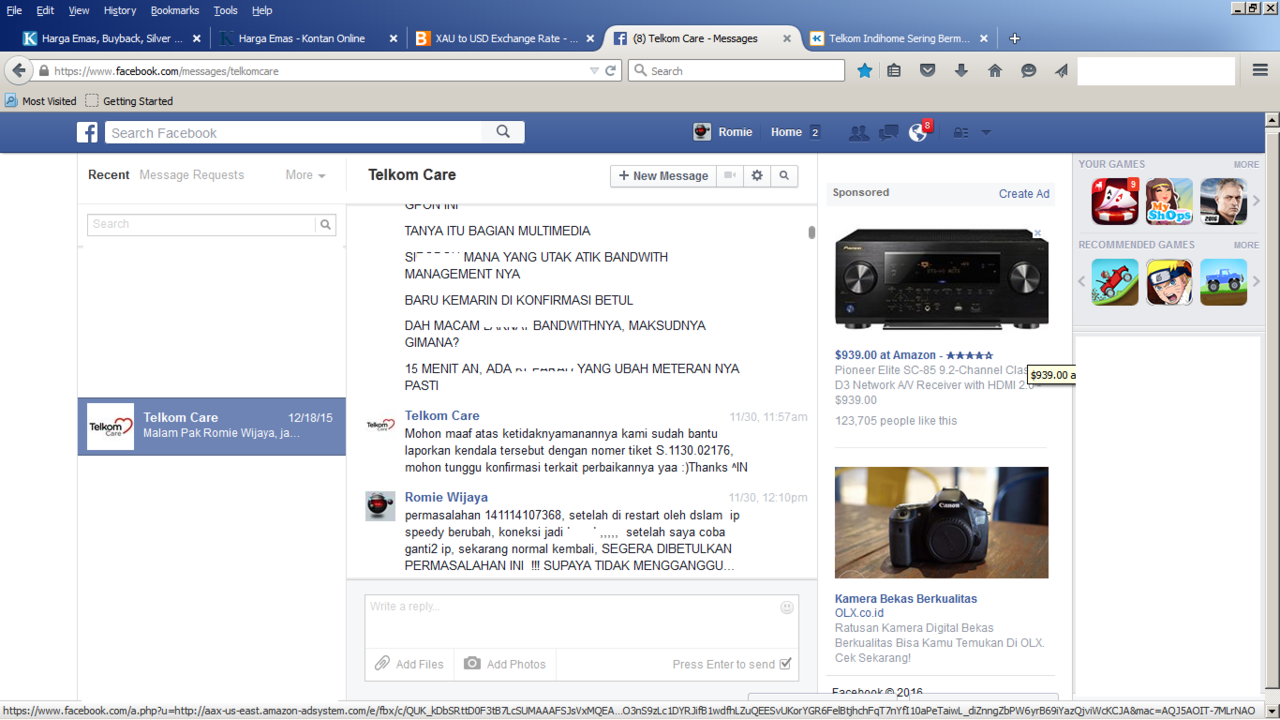Click the conversation list search magnifier
1280x720 pixels.
click(325, 225)
